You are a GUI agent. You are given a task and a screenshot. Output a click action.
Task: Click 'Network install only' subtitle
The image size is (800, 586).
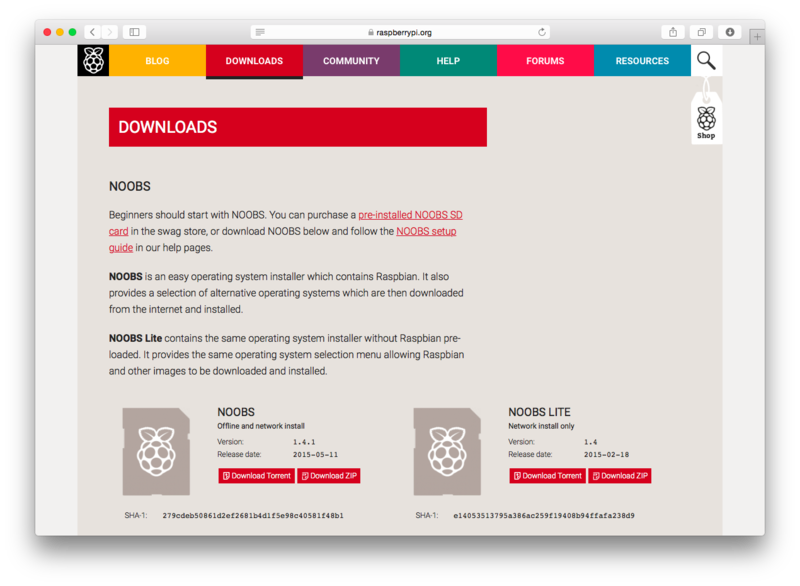coord(541,426)
